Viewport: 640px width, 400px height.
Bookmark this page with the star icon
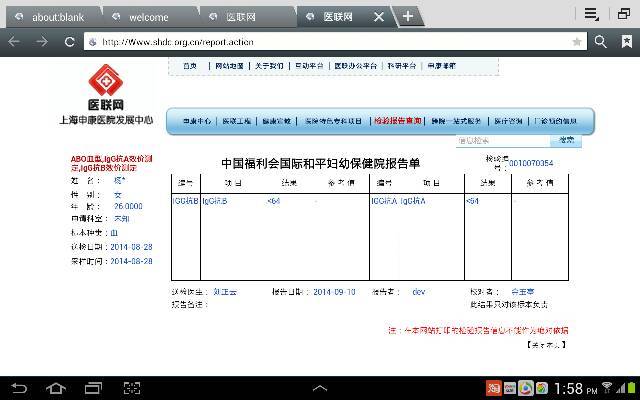click(577, 42)
